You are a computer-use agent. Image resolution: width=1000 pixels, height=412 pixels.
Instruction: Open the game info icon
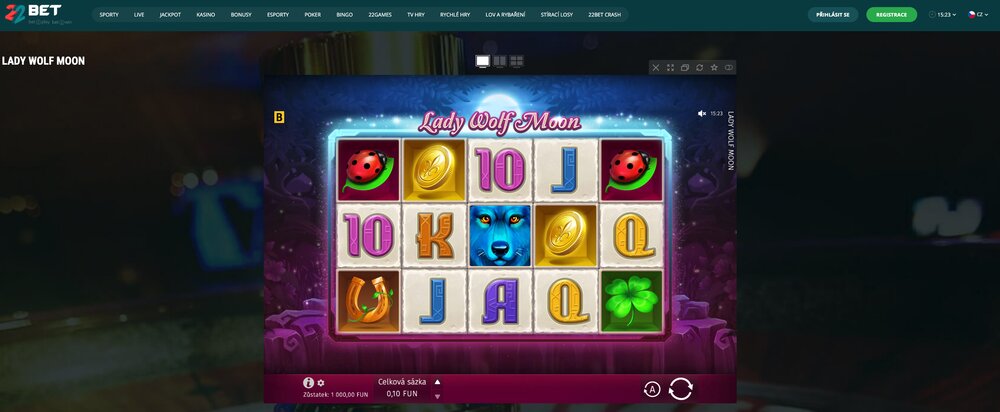(309, 383)
